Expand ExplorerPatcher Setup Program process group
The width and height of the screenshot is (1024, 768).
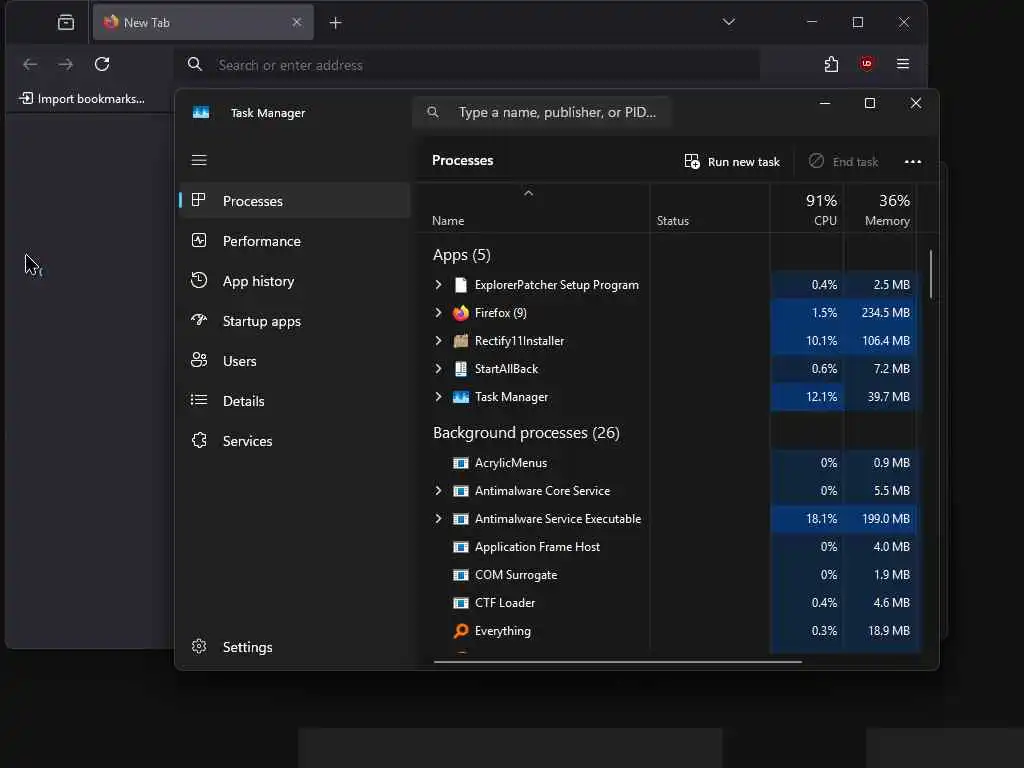pyautogui.click(x=438, y=285)
